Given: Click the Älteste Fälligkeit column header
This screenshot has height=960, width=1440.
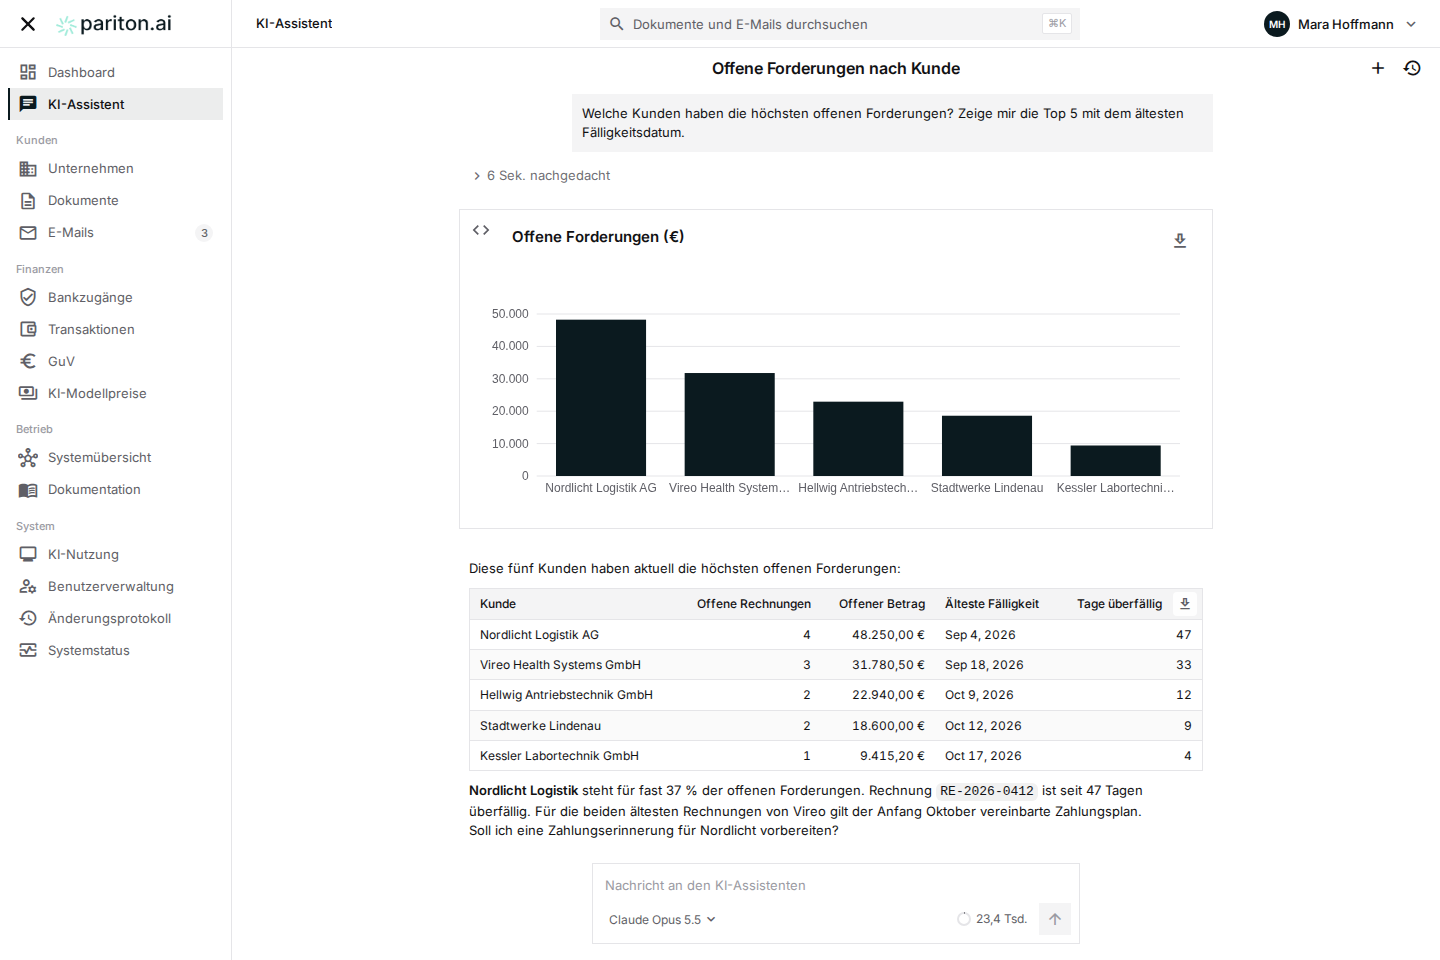Looking at the screenshot, I should tap(992, 604).
